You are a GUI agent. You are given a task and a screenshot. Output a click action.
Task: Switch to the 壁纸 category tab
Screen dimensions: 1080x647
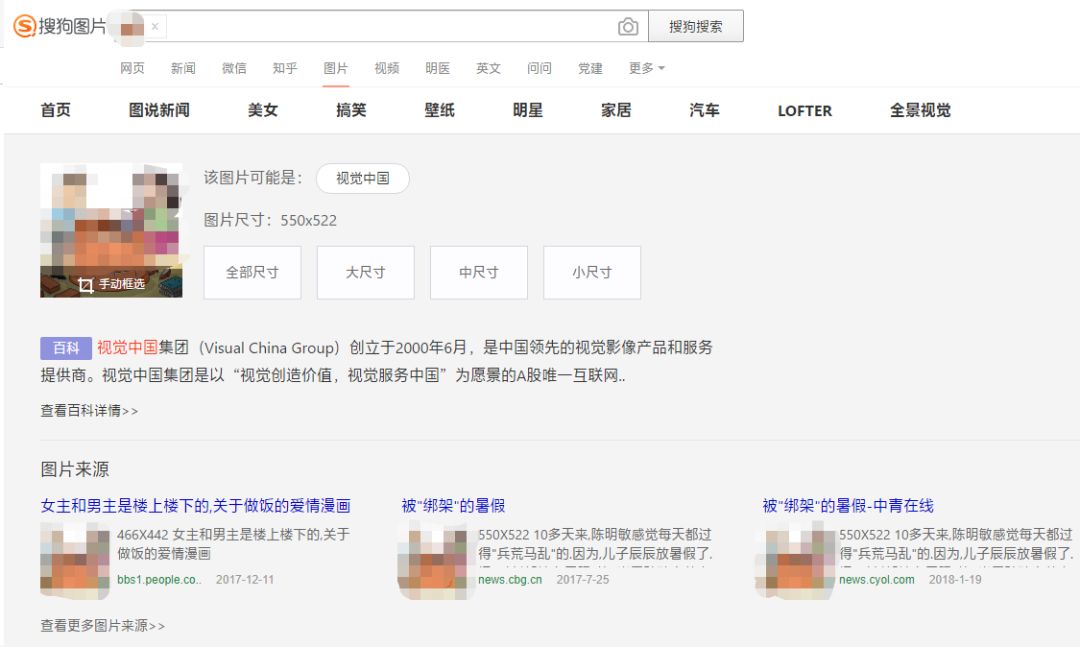click(x=440, y=111)
